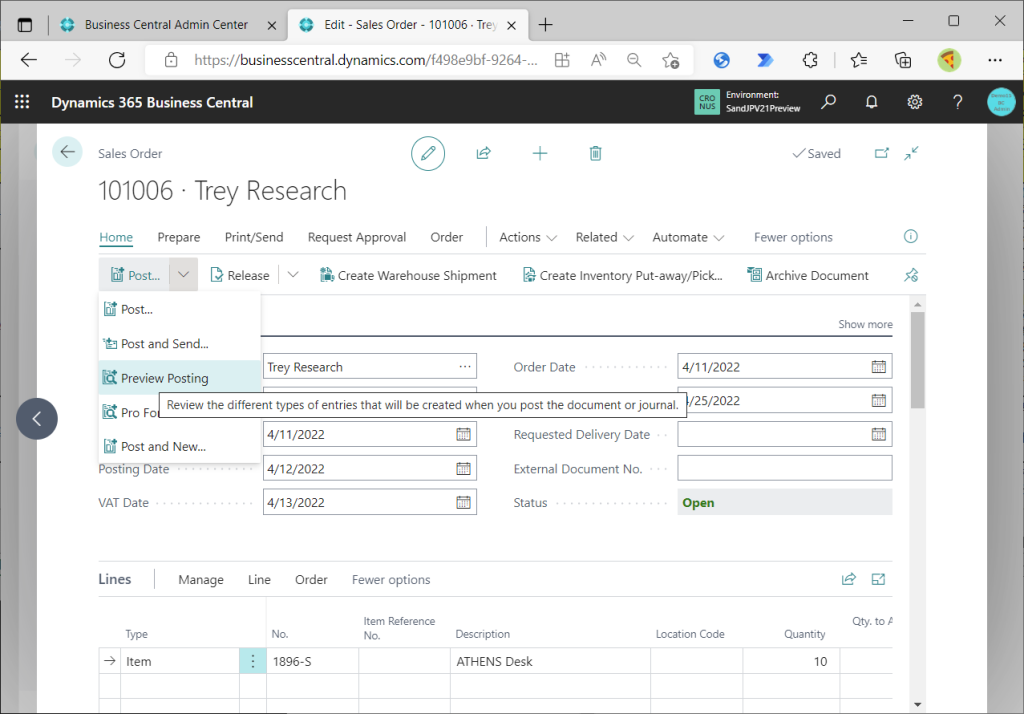
Task: Open a new browser tab
Action: tap(545, 25)
